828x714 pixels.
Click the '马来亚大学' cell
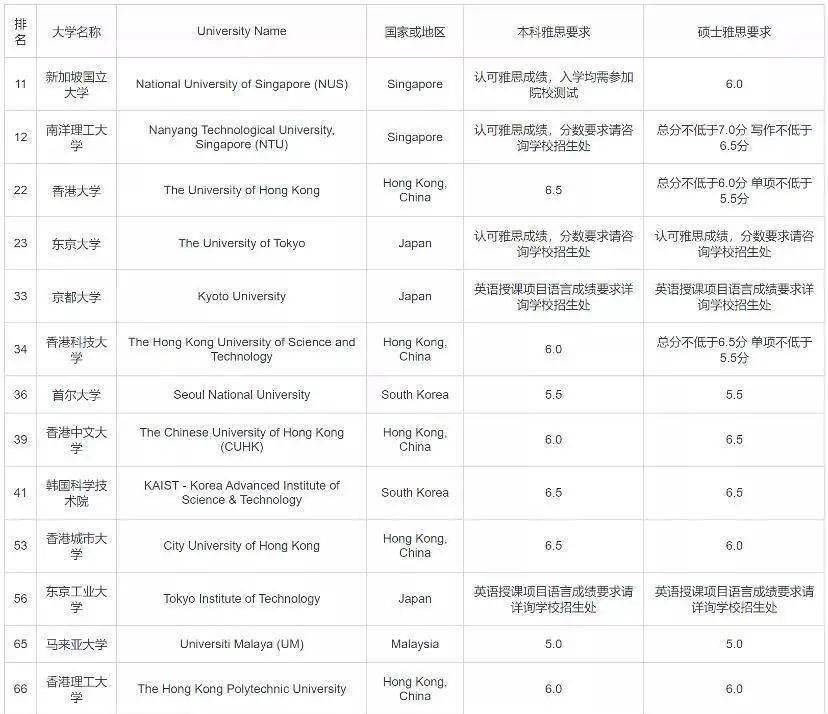click(76, 644)
